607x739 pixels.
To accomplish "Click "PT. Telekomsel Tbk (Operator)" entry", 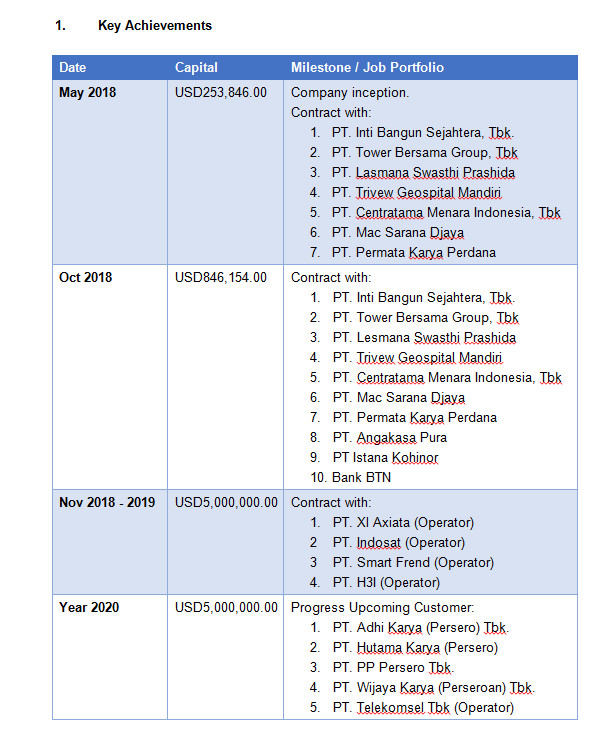I will point(423,707).
